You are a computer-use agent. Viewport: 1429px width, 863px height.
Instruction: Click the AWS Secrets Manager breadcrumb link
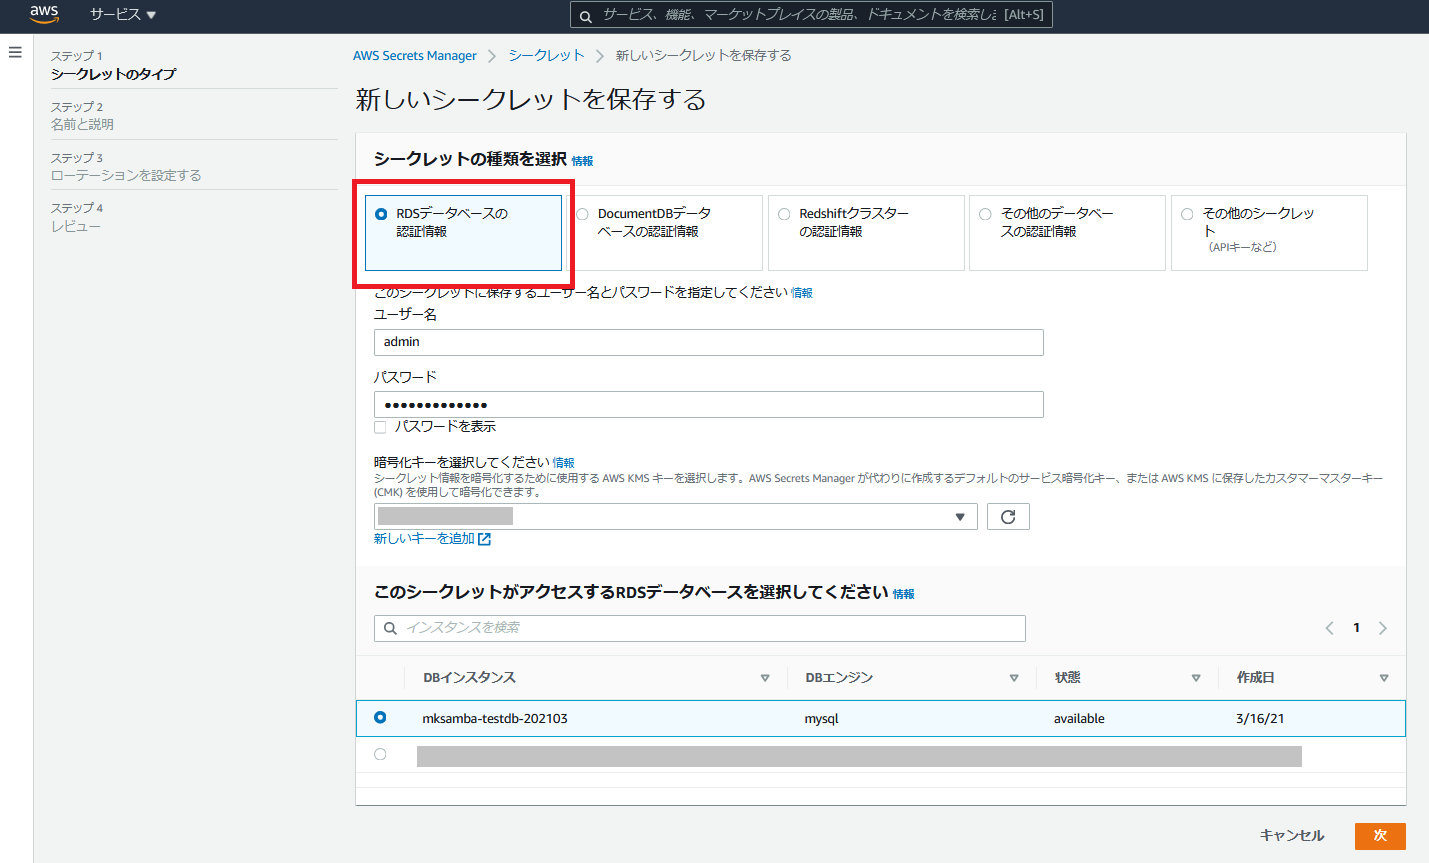click(415, 56)
